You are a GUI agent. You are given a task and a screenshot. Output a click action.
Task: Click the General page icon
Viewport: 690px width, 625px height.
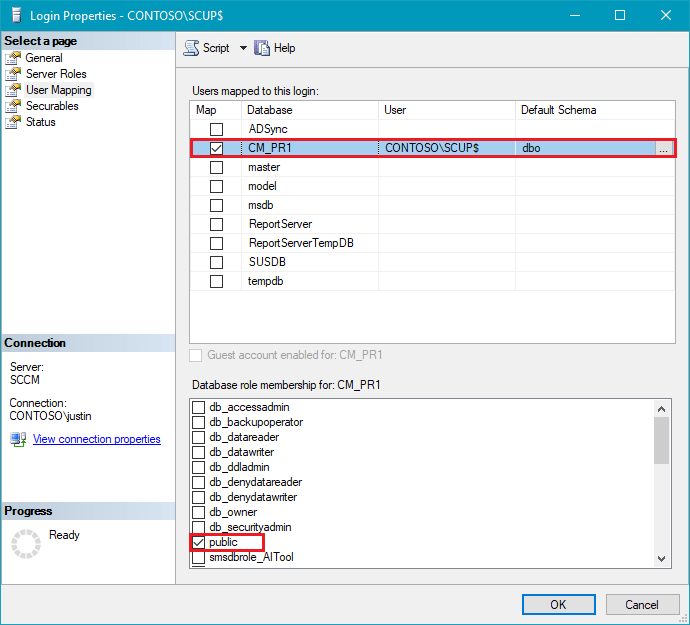[x=13, y=58]
